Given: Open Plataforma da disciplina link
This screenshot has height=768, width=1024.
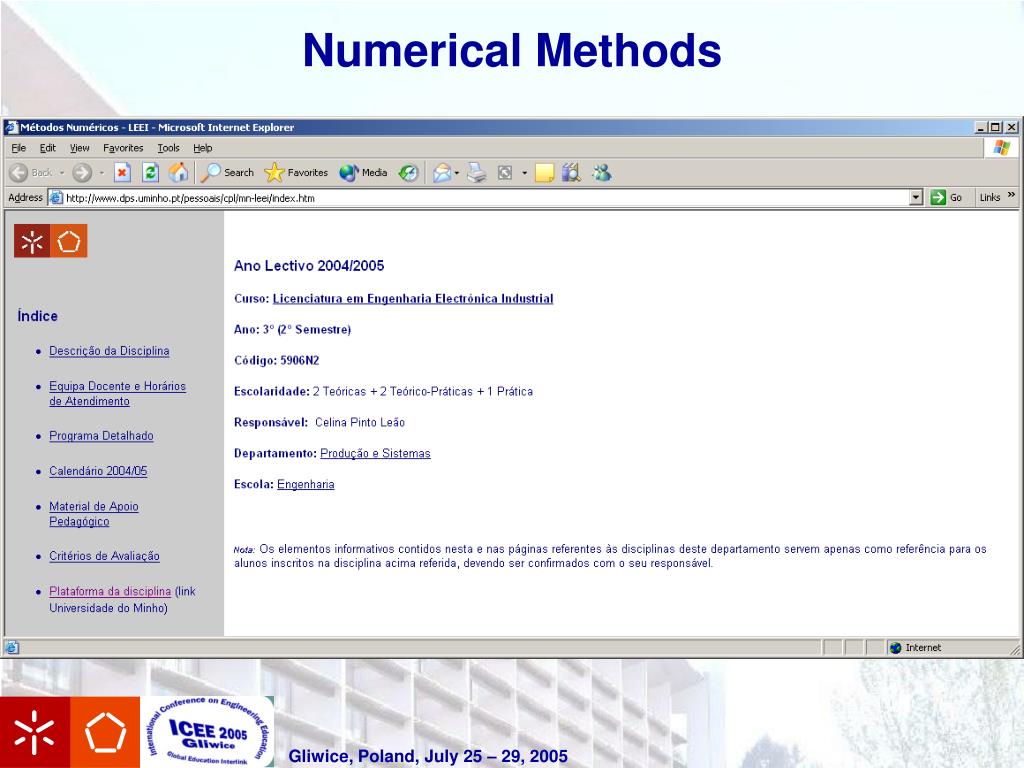Looking at the screenshot, I should click(110, 591).
